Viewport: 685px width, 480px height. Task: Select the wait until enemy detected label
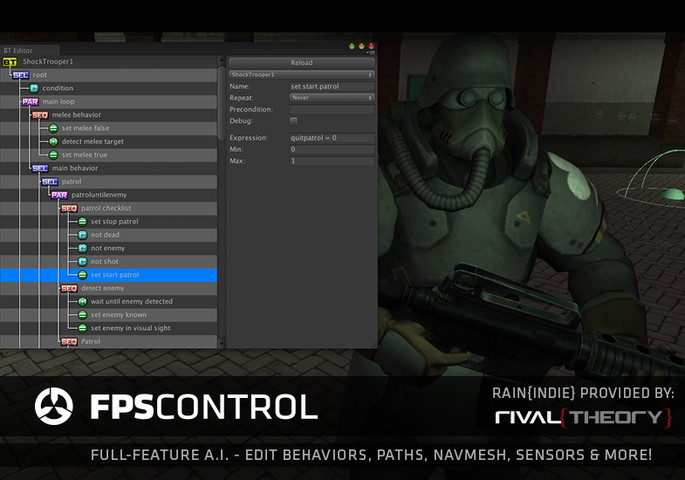coord(131,302)
